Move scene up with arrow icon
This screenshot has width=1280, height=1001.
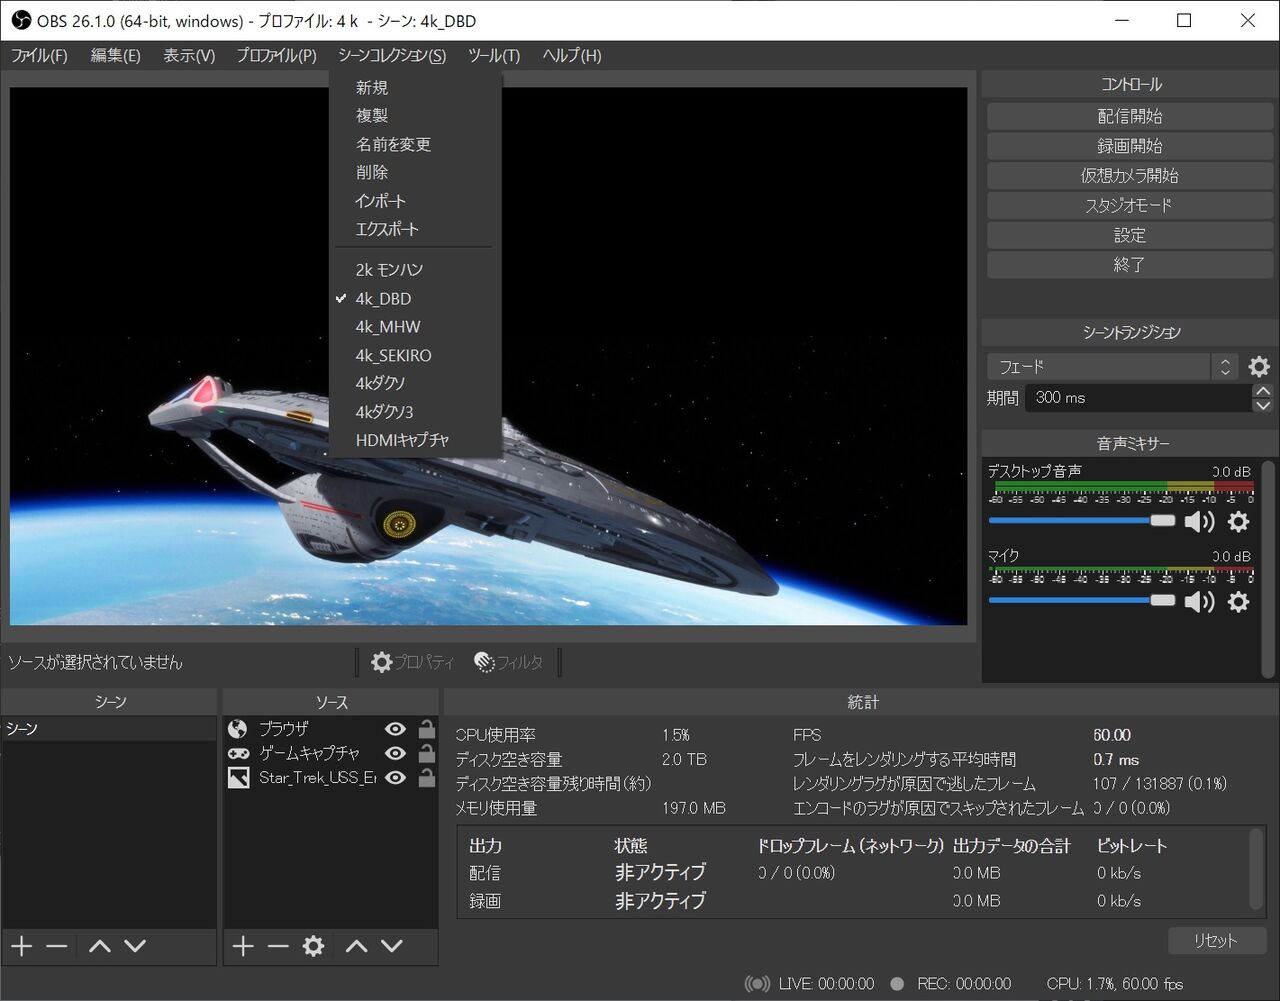pyautogui.click(x=99, y=946)
